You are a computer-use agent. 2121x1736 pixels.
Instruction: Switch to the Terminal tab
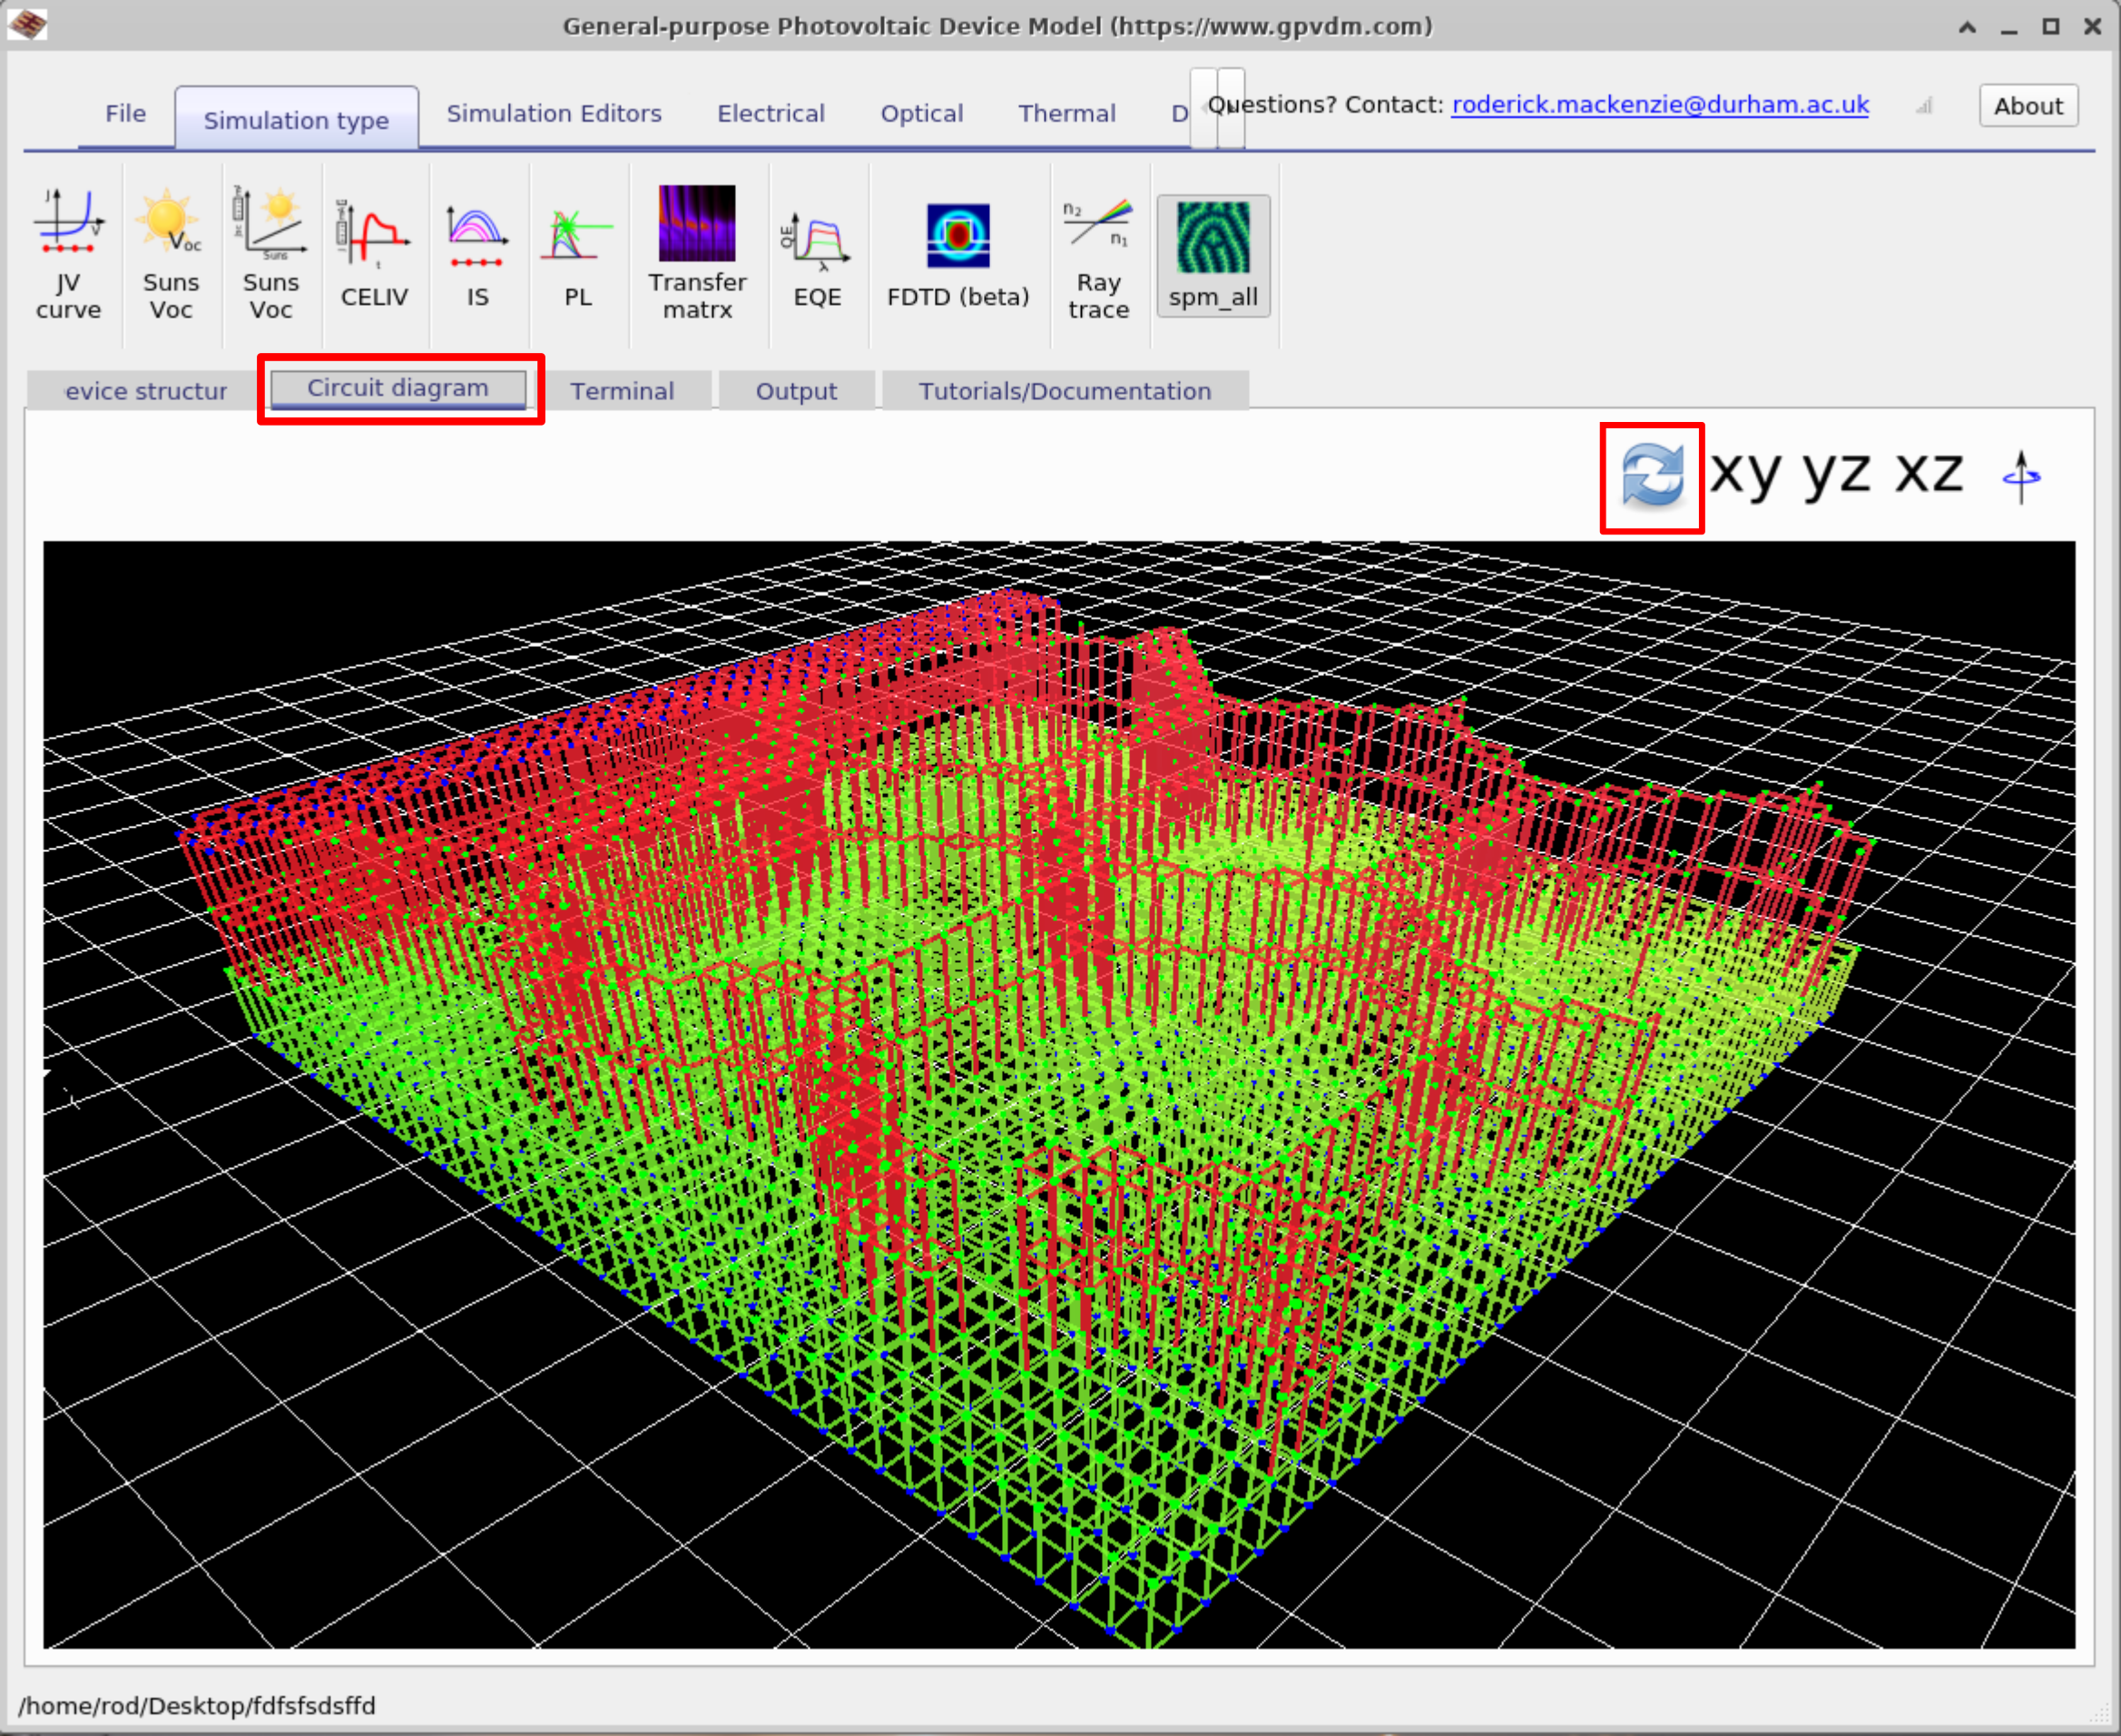622,391
